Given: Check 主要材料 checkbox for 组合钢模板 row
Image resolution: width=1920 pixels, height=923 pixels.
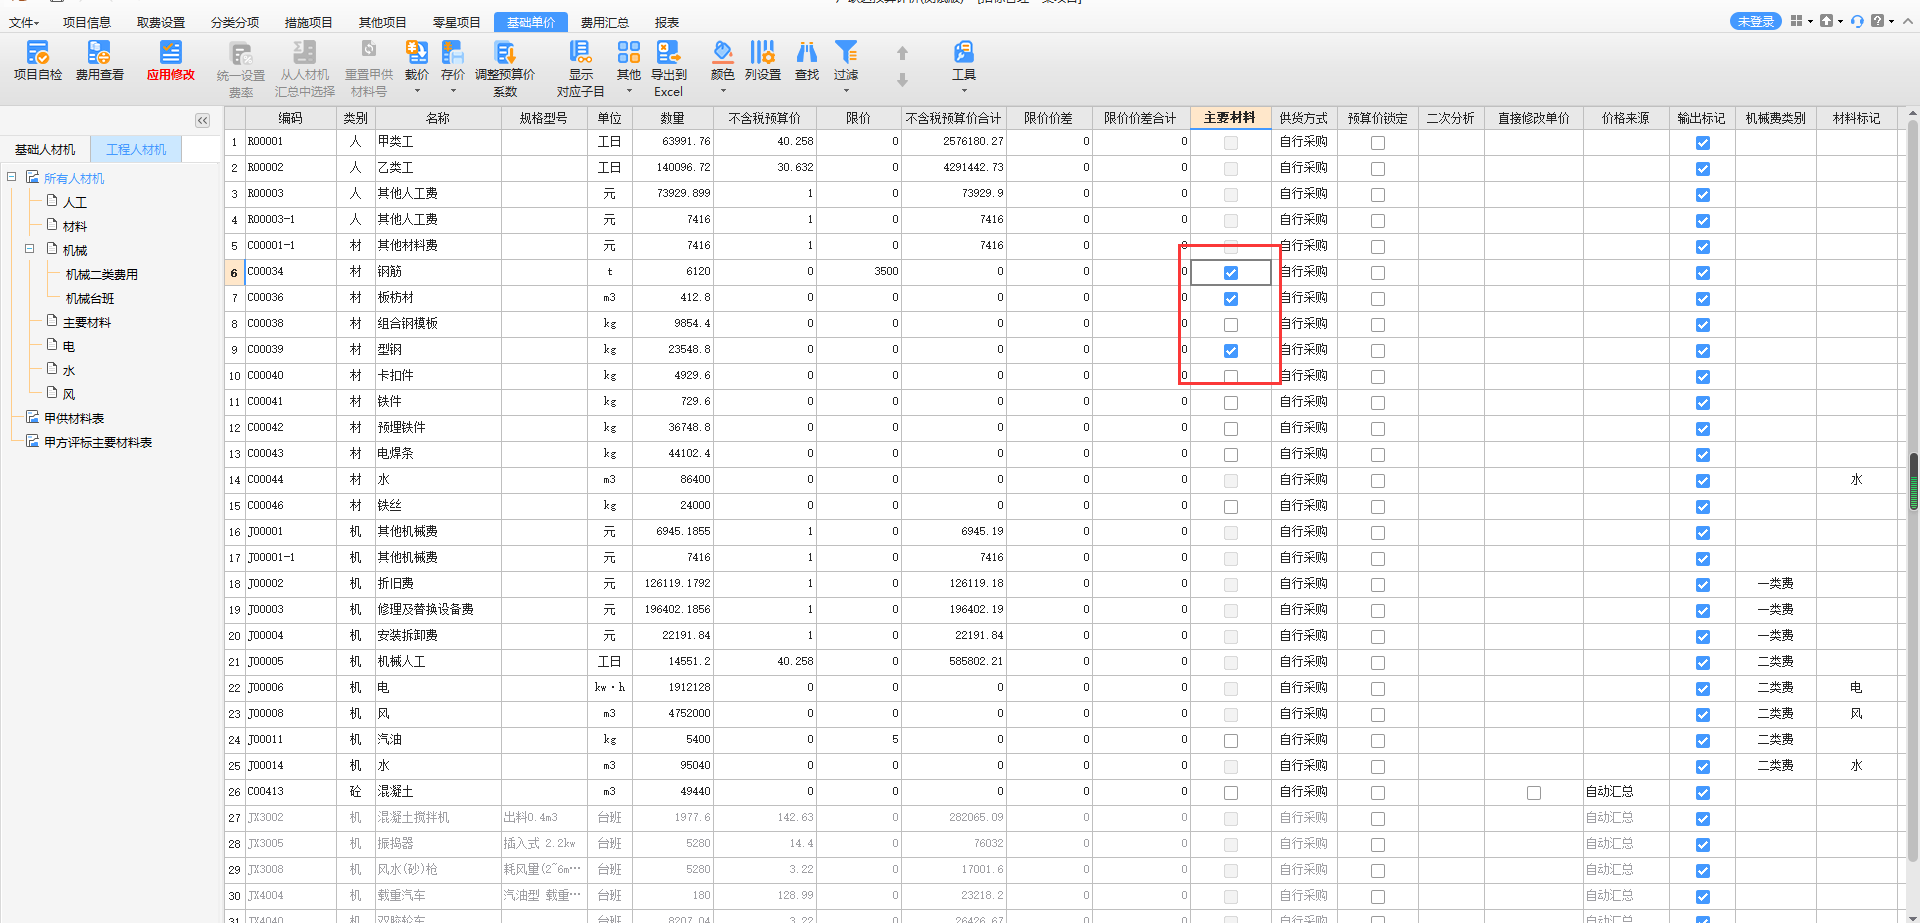Looking at the screenshot, I should pyautogui.click(x=1231, y=325).
